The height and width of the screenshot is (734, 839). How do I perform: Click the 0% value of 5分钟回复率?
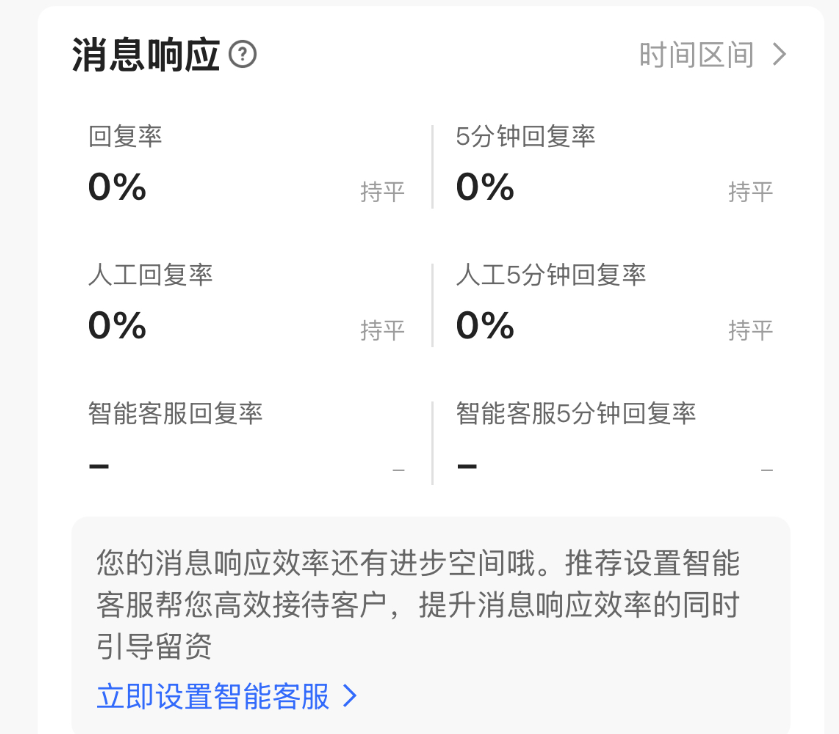coord(484,190)
